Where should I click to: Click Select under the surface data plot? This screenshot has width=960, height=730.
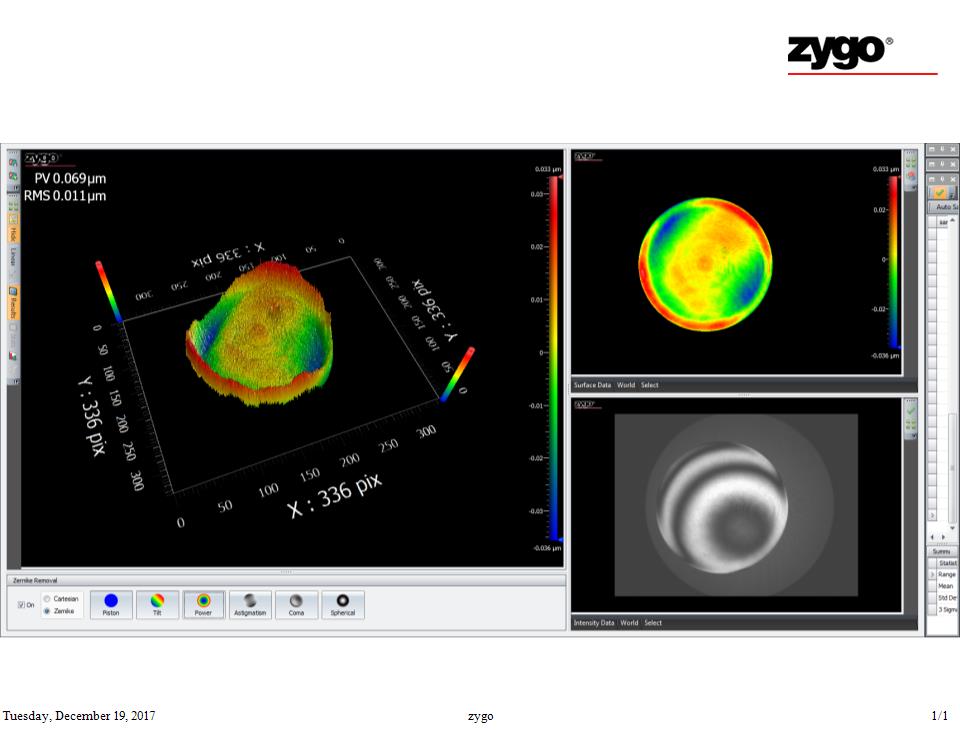click(x=649, y=385)
